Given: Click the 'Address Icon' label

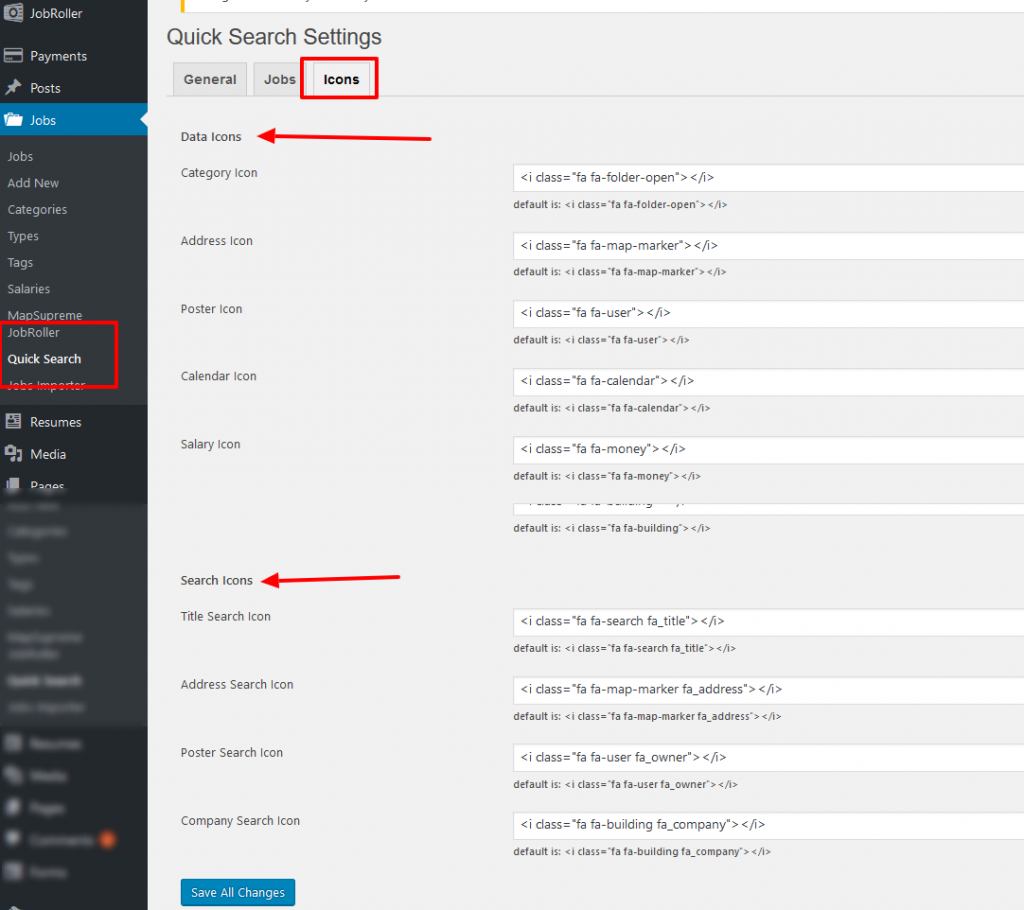Looking at the screenshot, I should [217, 240].
